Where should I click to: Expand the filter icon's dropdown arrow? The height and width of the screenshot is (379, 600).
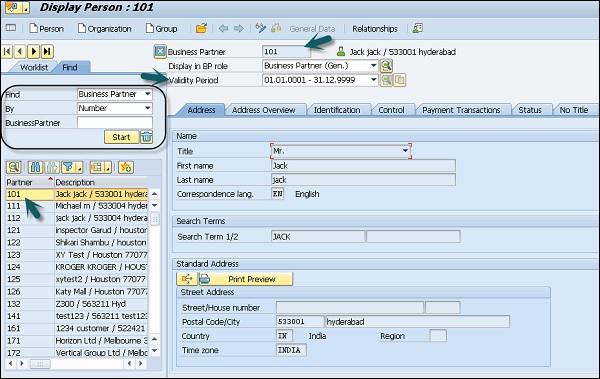click(x=80, y=168)
